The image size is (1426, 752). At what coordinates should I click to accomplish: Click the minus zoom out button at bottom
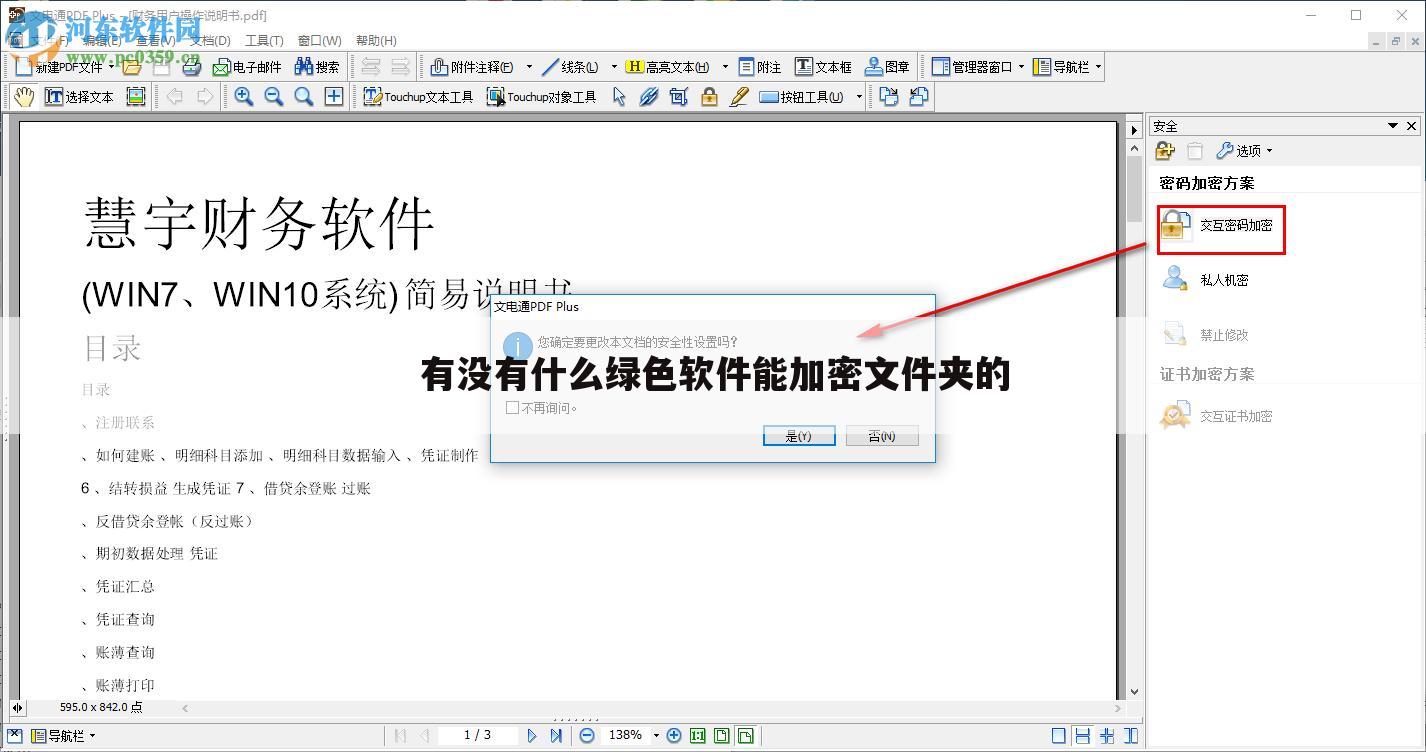(587, 735)
